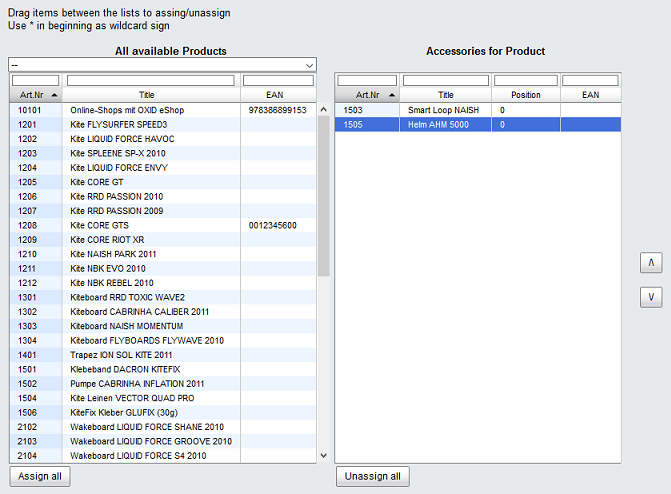Click the Unassign all button
Viewport: 671px width, 494px height.
pos(373,476)
